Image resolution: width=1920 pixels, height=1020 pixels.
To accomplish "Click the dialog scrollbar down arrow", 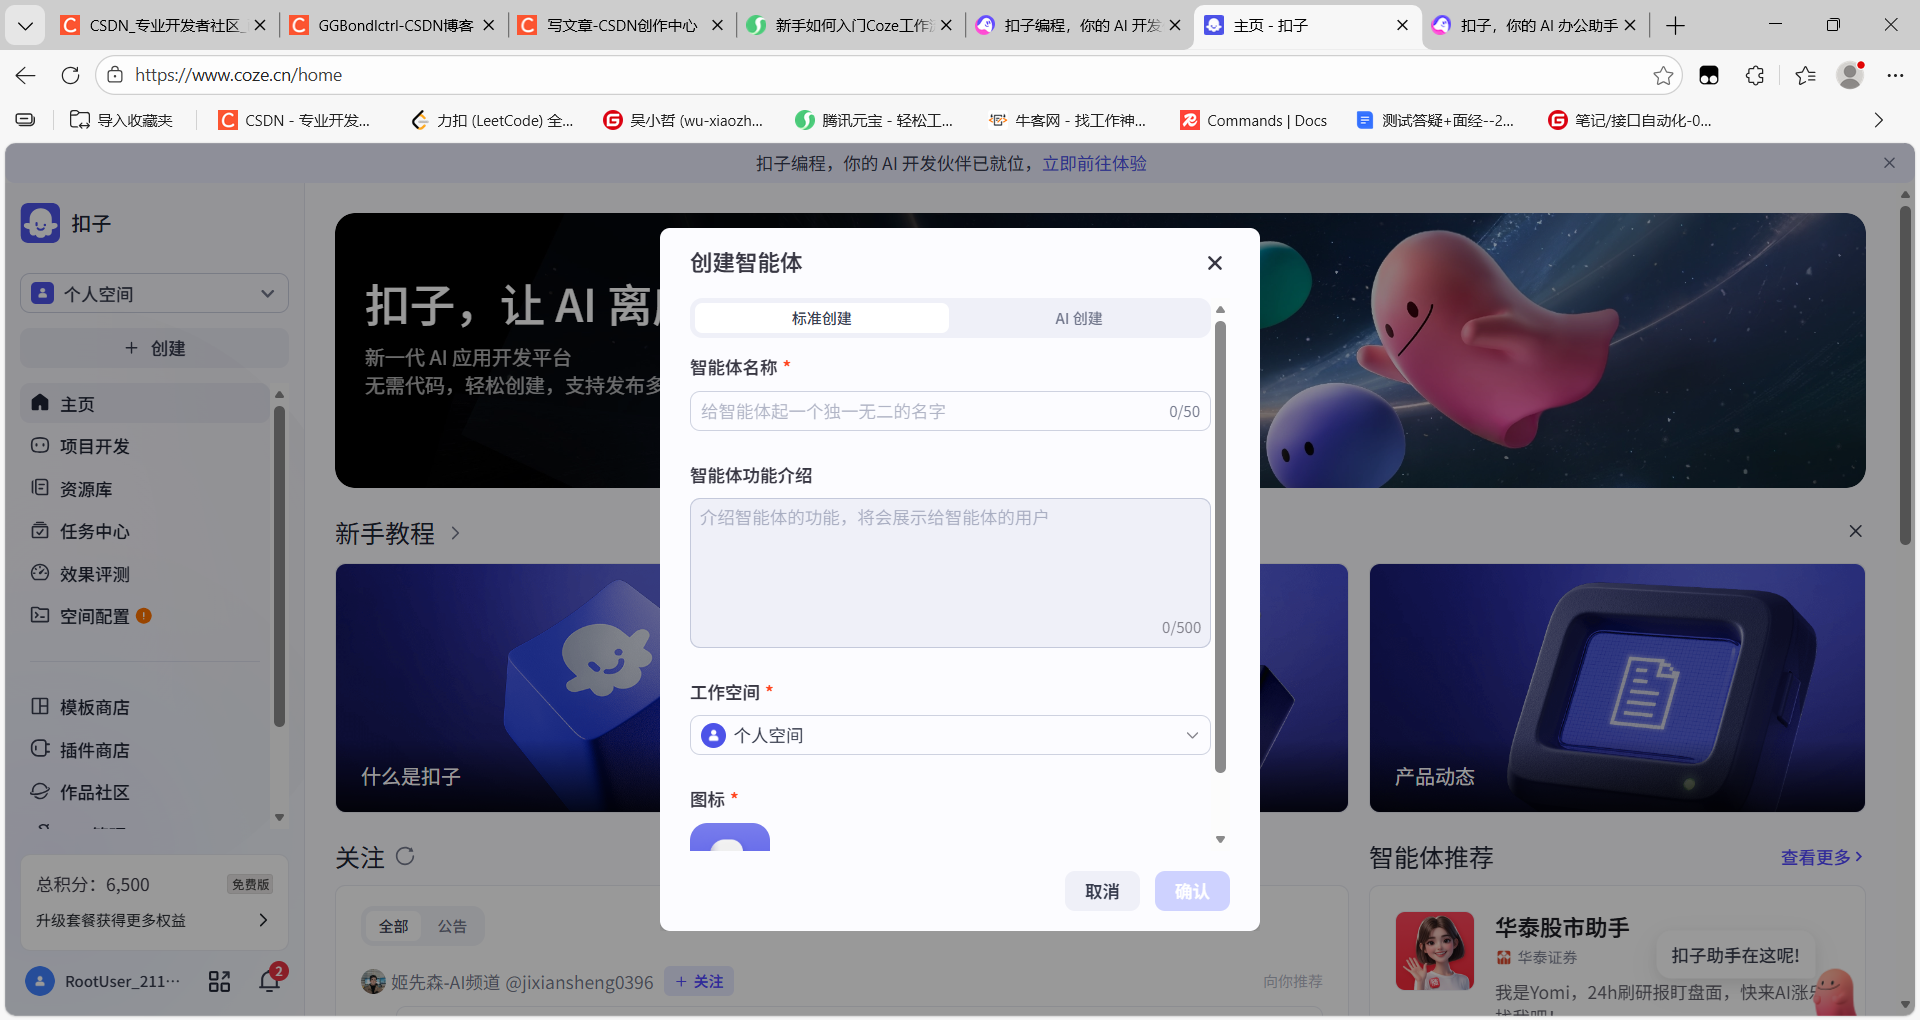I will (x=1220, y=840).
